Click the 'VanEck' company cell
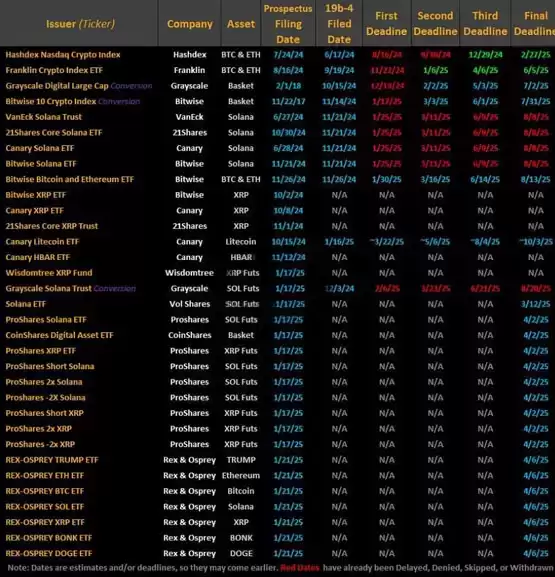 [190, 117]
